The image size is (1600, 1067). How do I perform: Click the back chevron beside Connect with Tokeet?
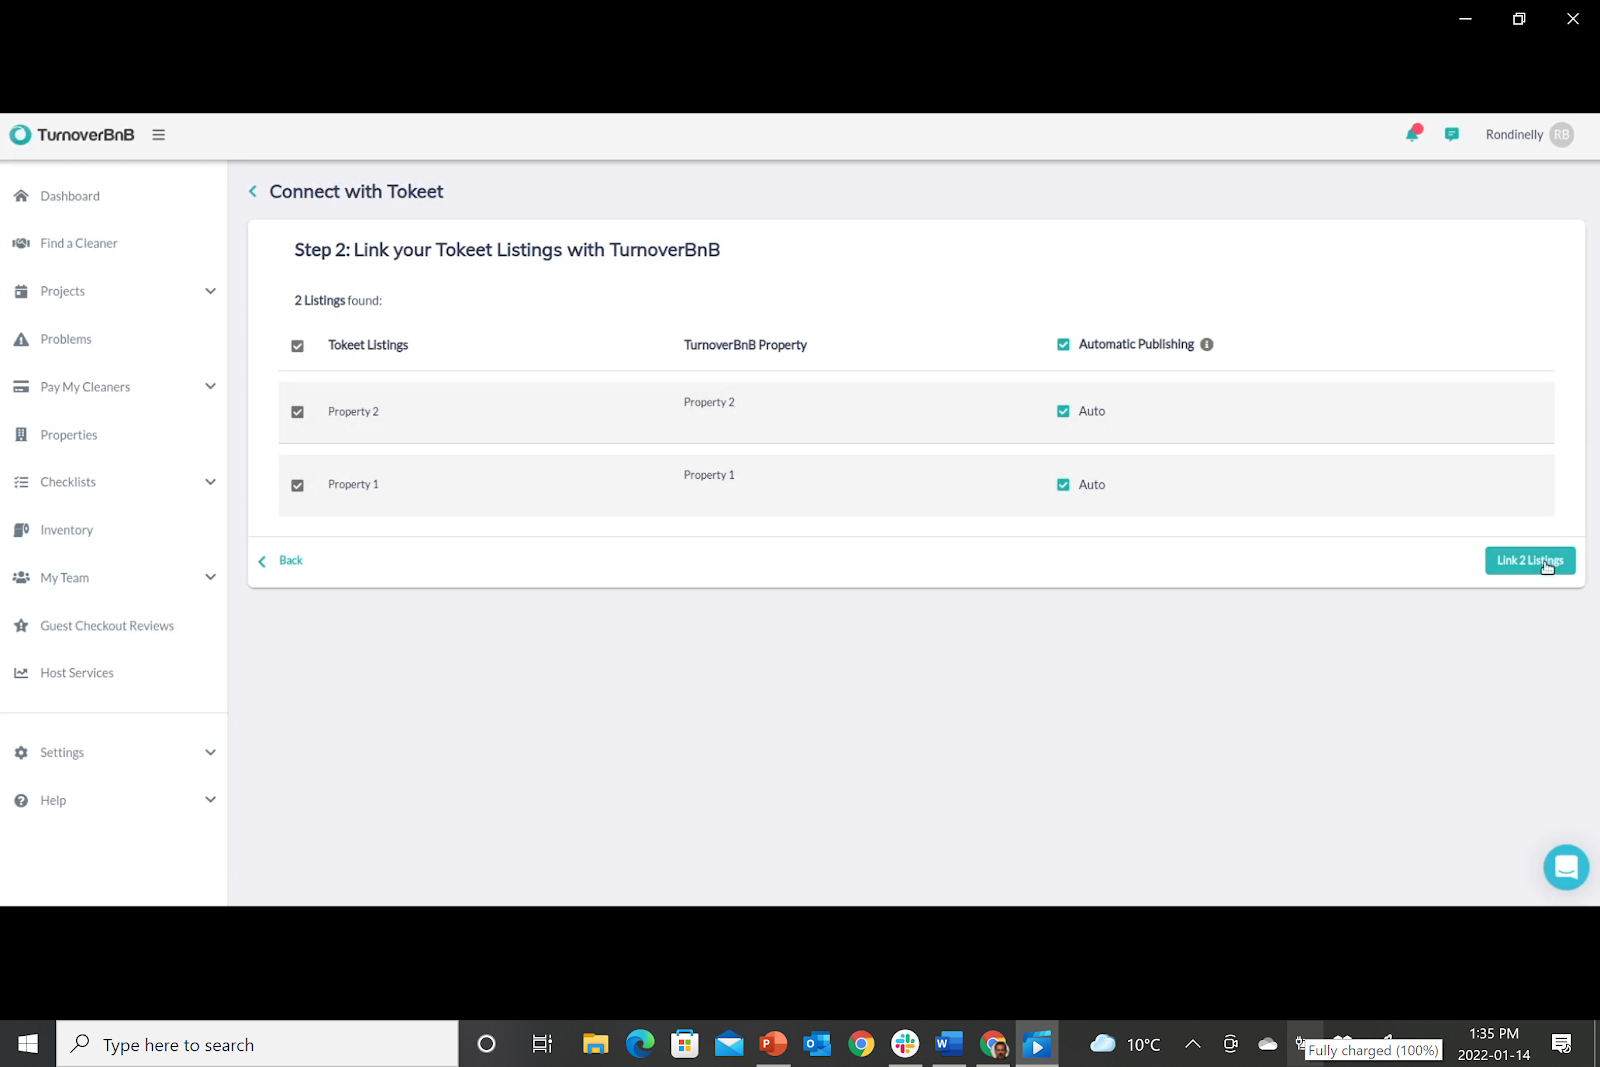click(253, 191)
